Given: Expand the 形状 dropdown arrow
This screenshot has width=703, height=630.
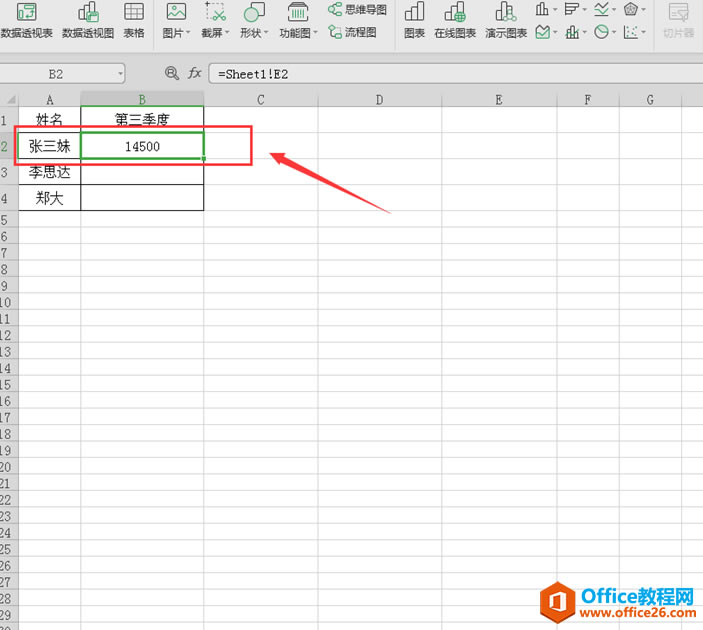Looking at the screenshot, I should pyautogui.click(x=266, y=32).
